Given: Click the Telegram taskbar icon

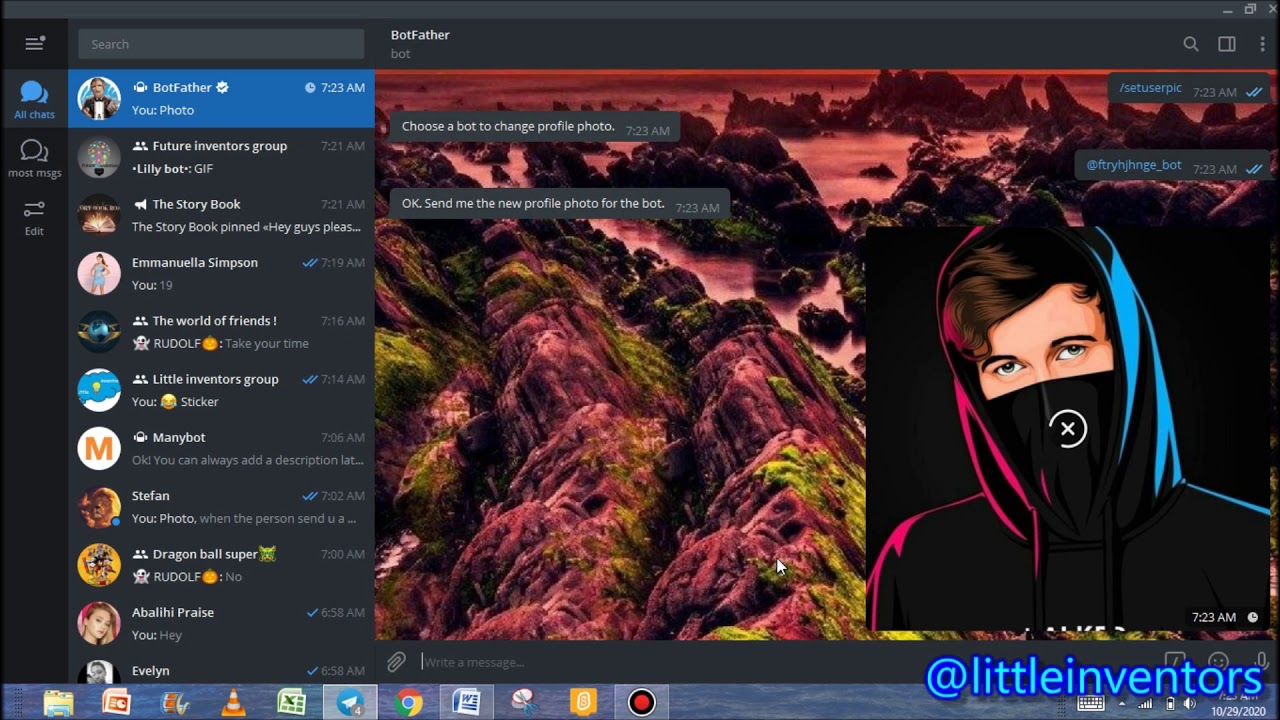Looking at the screenshot, I should (x=350, y=703).
